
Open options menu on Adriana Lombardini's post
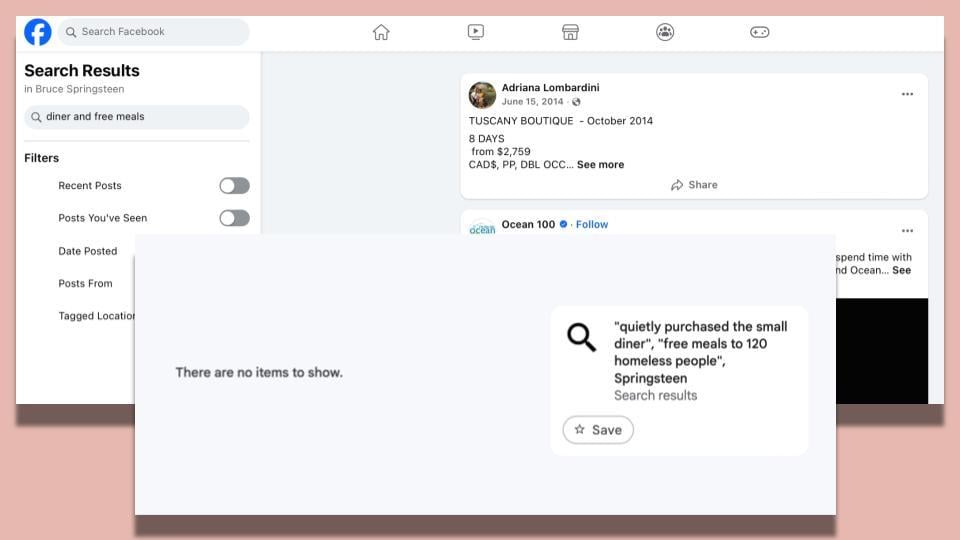(x=907, y=94)
